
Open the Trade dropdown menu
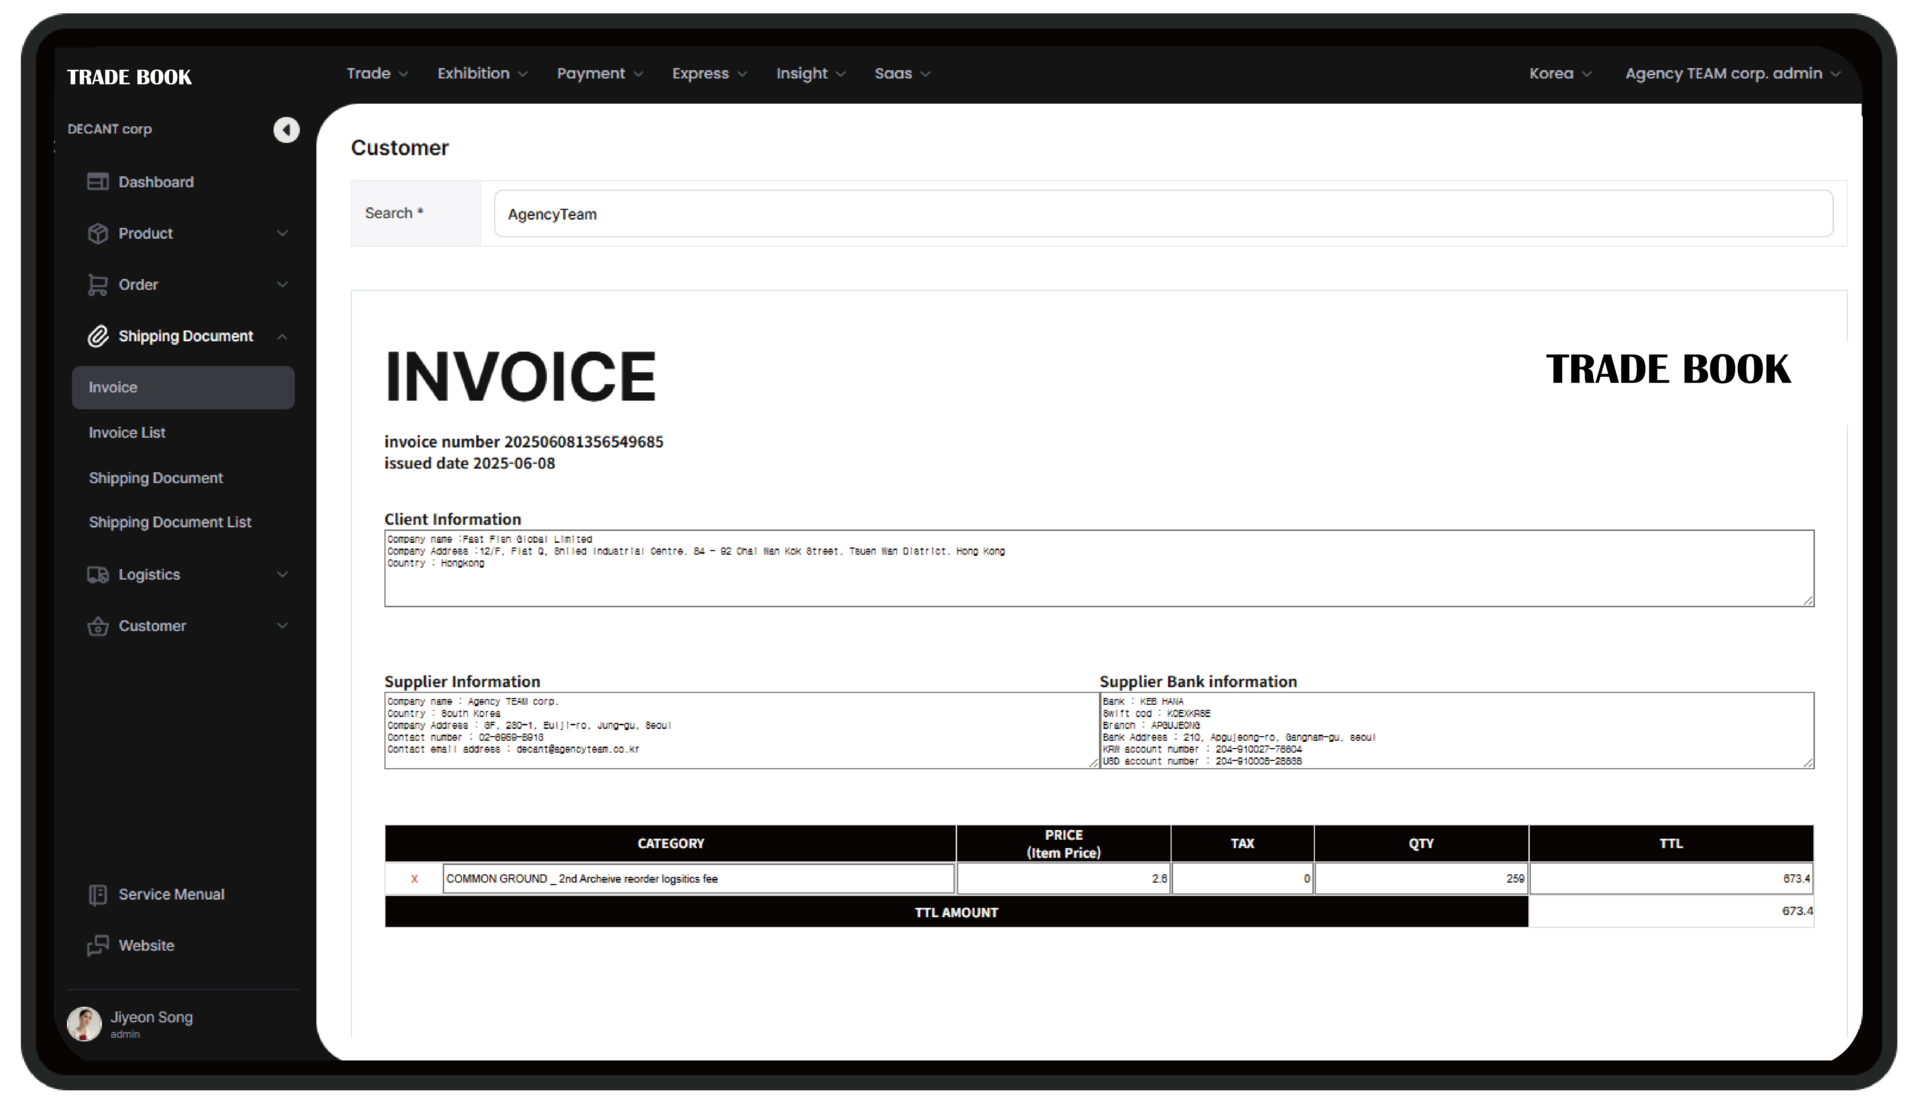(377, 74)
